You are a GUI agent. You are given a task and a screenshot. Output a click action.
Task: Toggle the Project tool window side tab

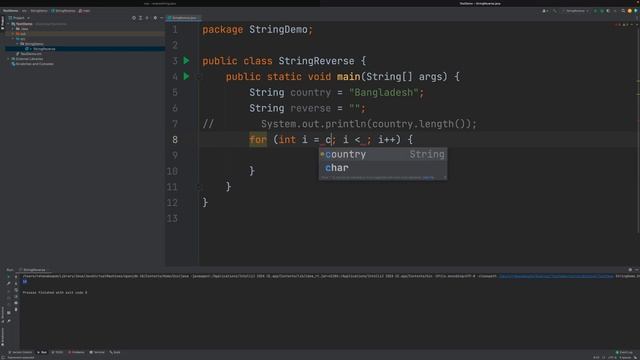(x=2, y=22)
